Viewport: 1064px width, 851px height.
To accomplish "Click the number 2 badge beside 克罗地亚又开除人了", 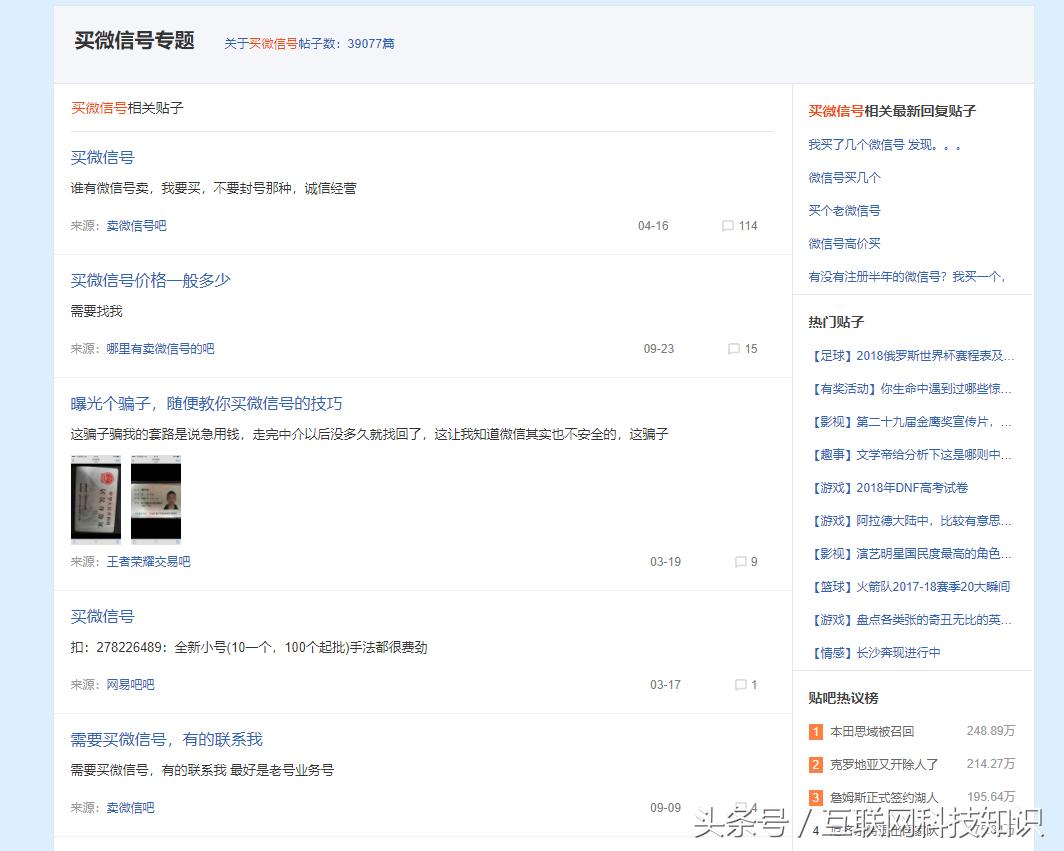I will click(x=816, y=764).
